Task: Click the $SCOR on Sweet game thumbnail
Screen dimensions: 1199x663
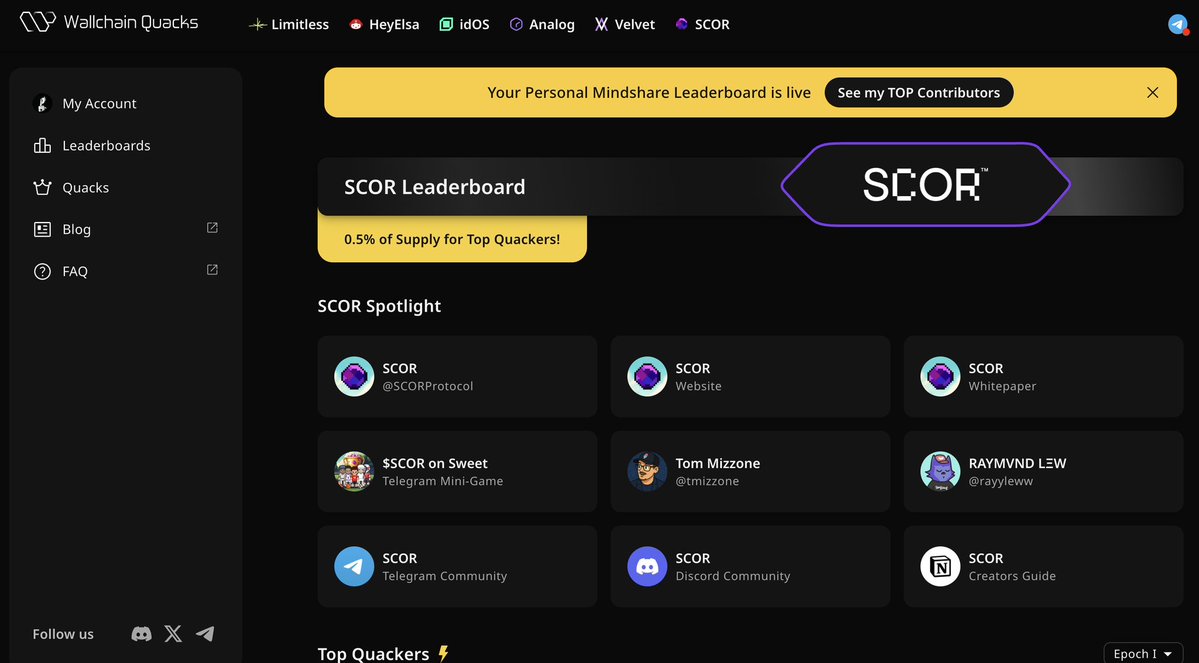Action: [x=354, y=471]
